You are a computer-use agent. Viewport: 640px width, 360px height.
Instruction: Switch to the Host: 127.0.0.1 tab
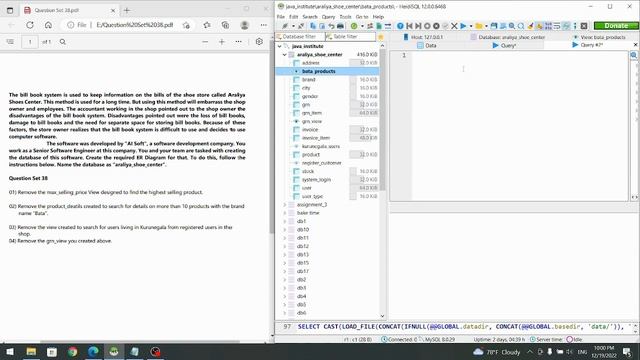(x=423, y=37)
